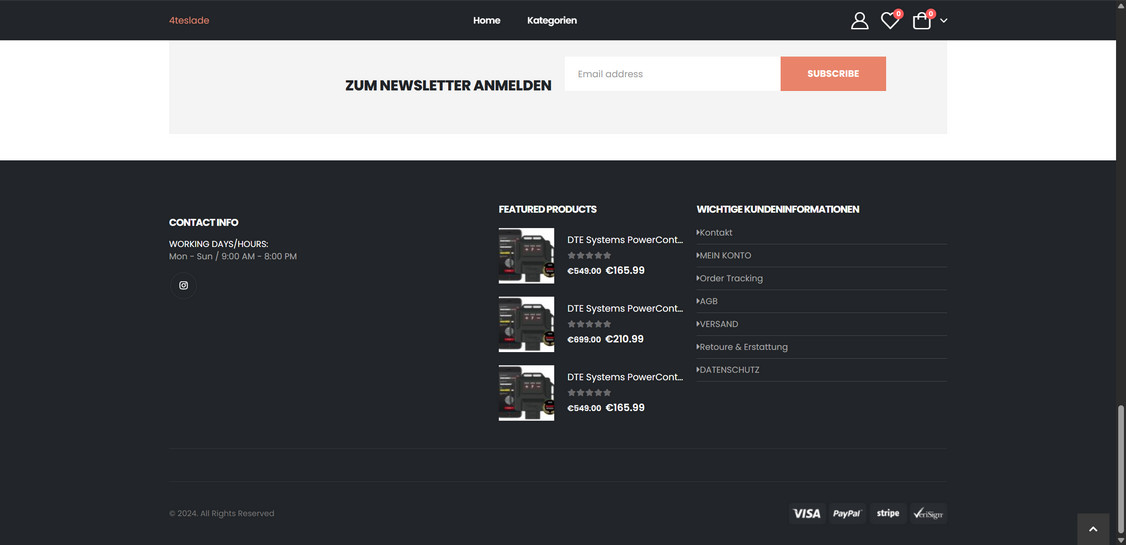Open the Kontakt footer link

tap(716, 233)
